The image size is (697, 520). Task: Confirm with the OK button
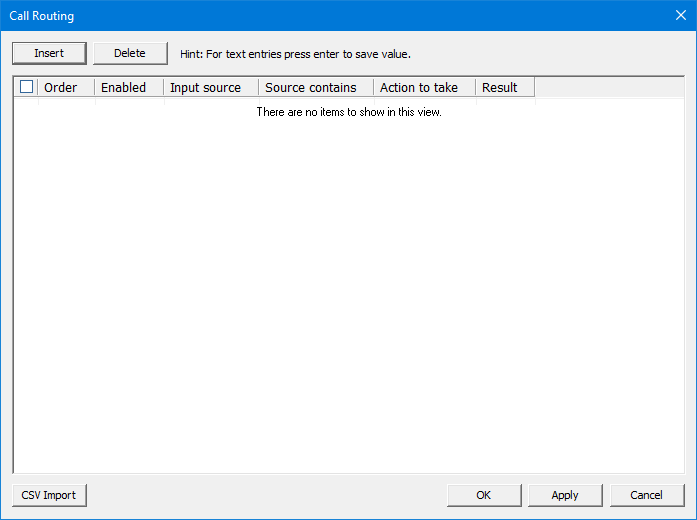(x=484, y=495)
